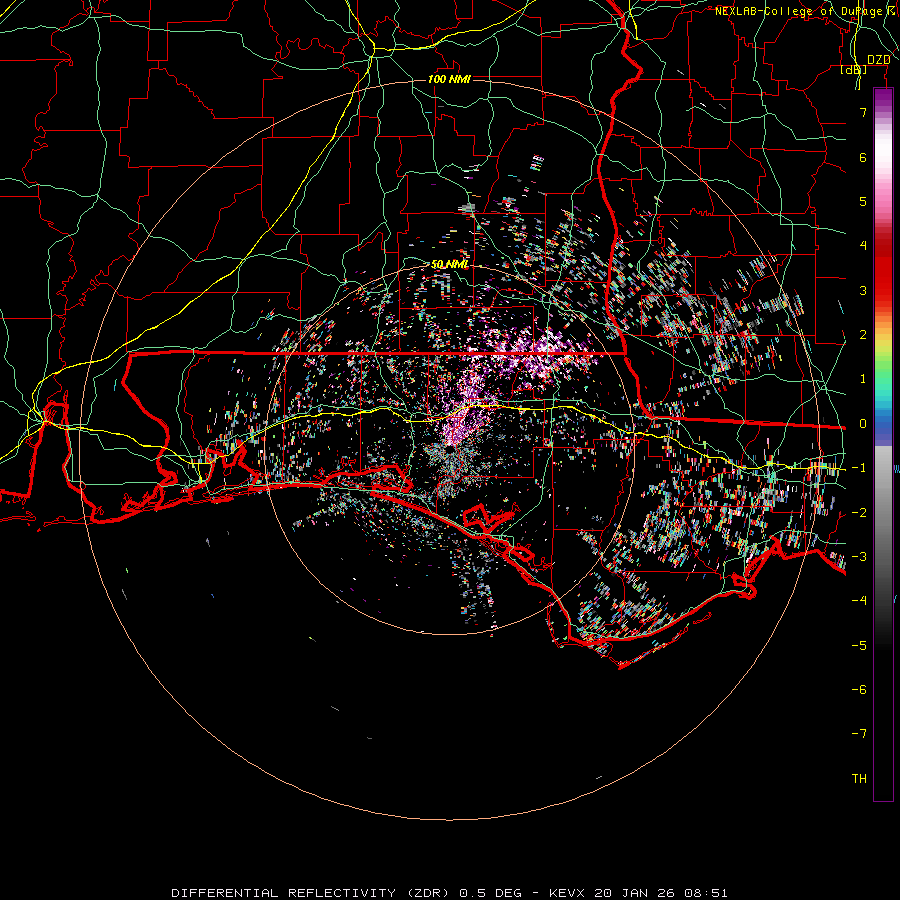
Task: Select the 2 value on color scale
Action: point(863,335)
